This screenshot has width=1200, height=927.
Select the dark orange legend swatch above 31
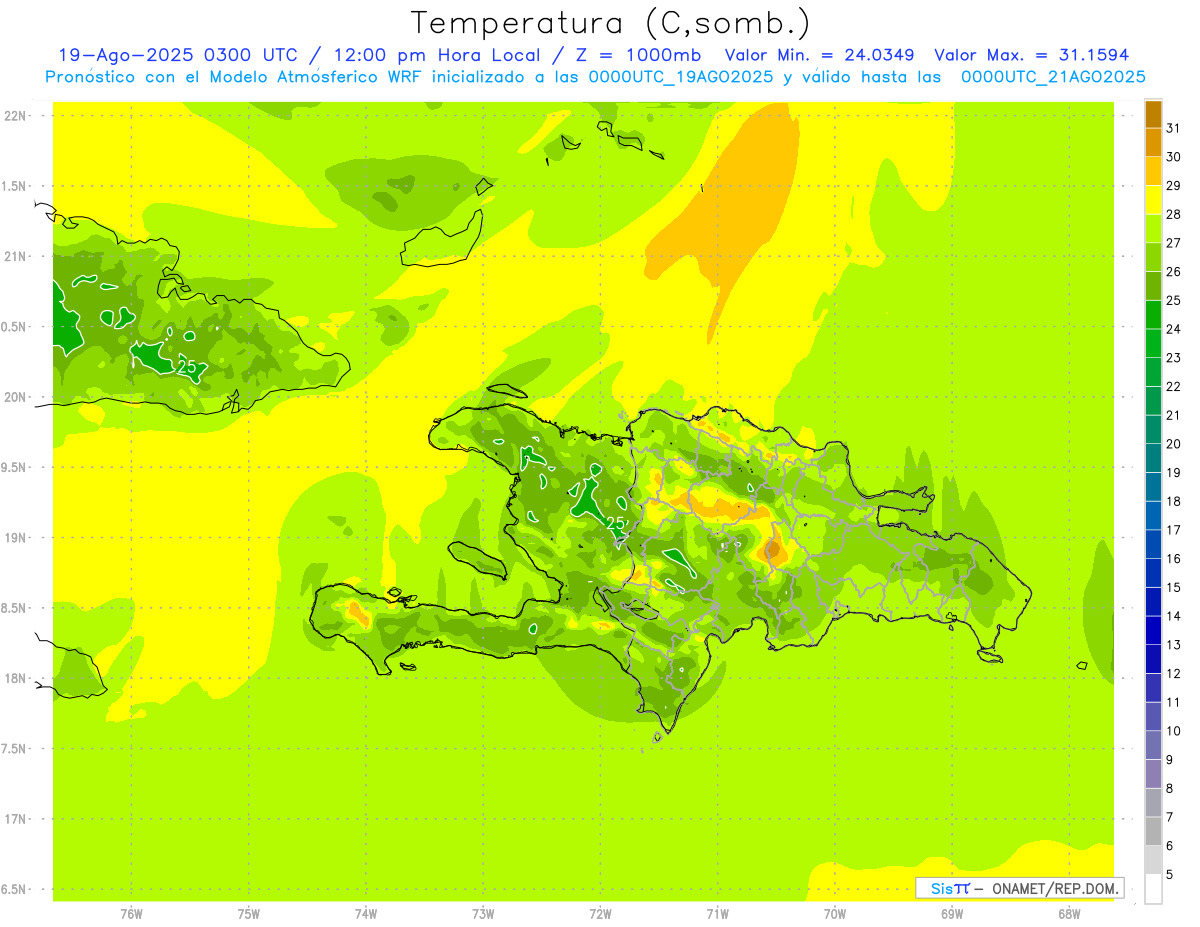(1153, 113)
